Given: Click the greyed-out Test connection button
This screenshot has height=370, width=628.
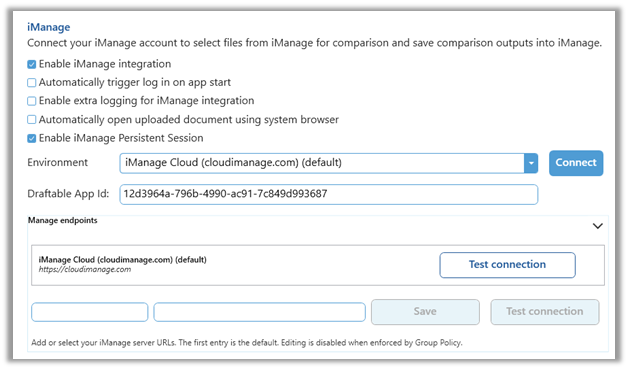Looking at the screenshot, I should pyautogui.click(x=545, y=312).
